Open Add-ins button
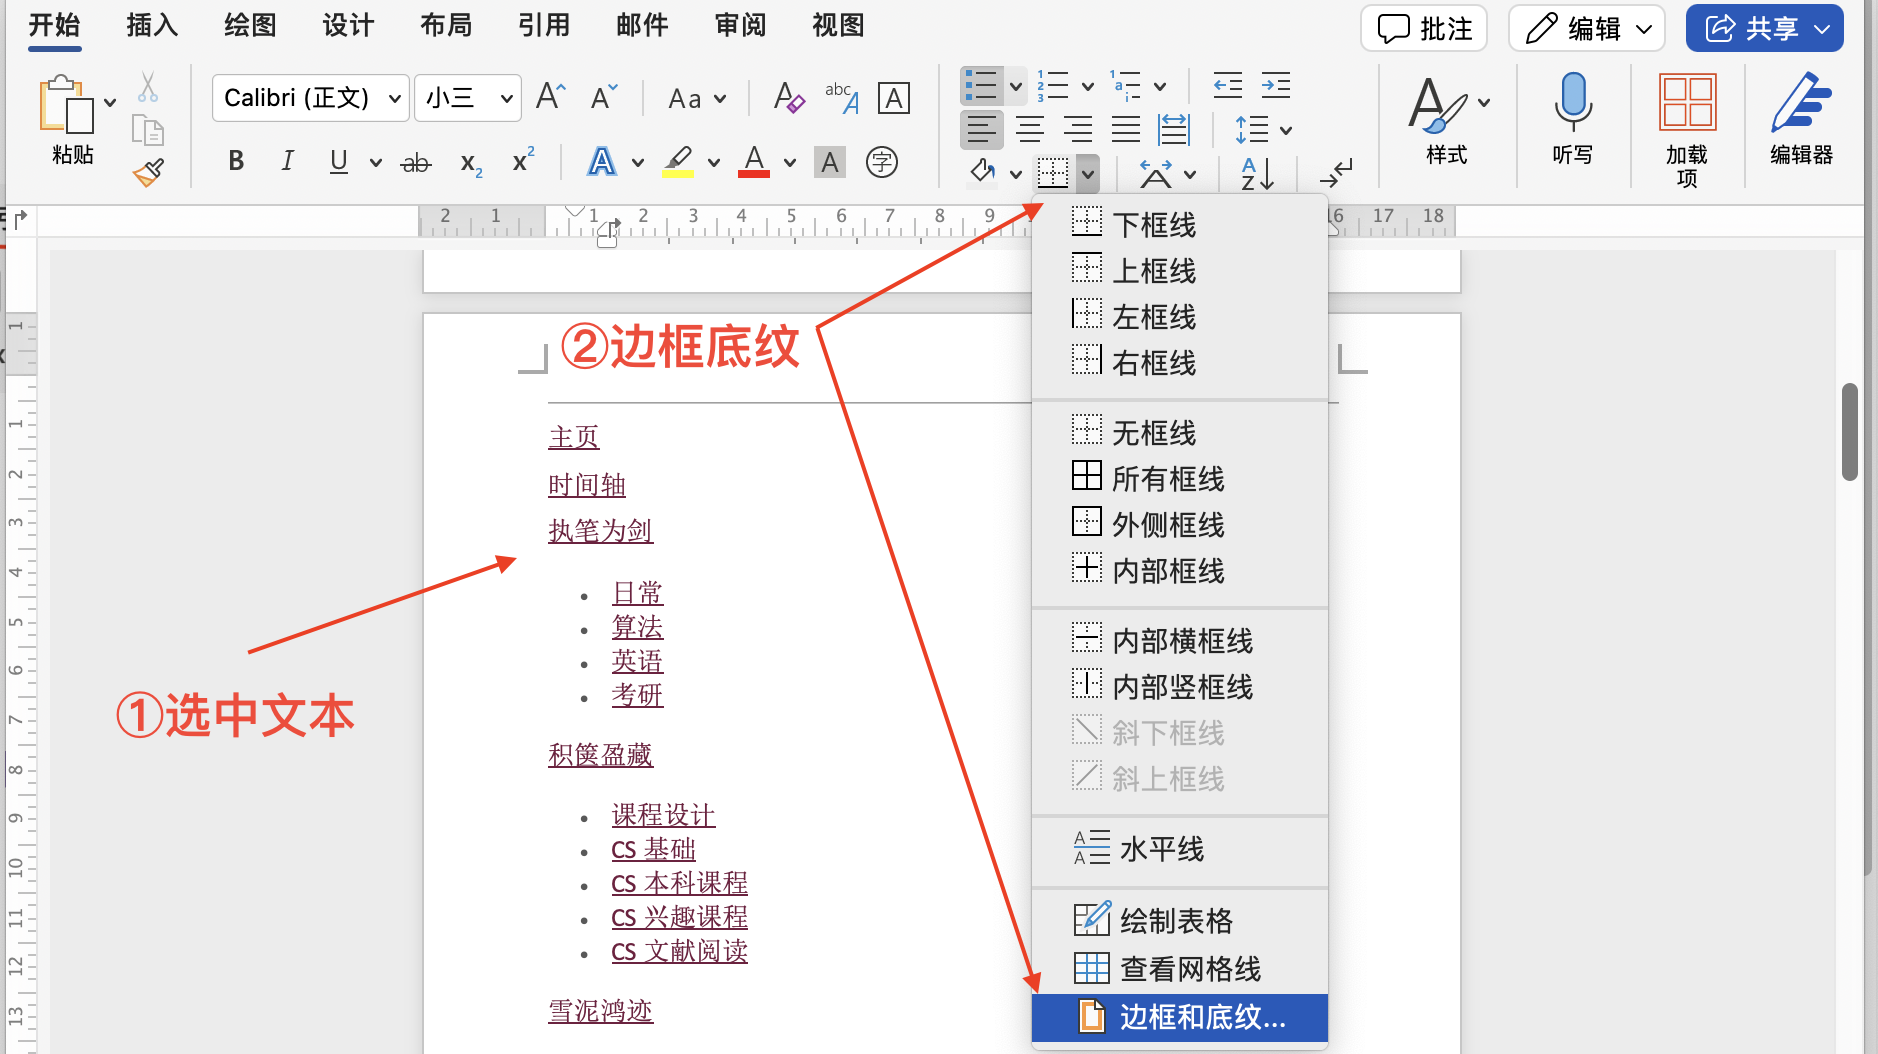Screen dimensions: 1878x1054 (x=1687, y=130)
